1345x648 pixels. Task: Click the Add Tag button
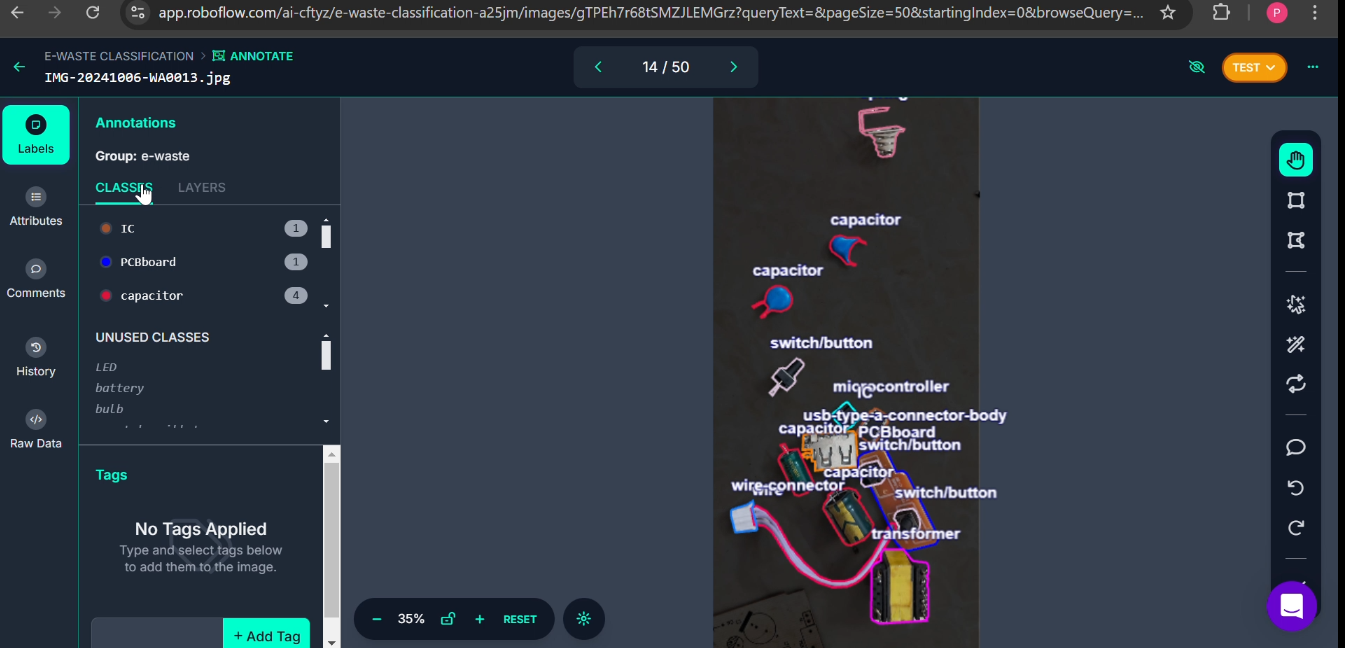(266, 635)
